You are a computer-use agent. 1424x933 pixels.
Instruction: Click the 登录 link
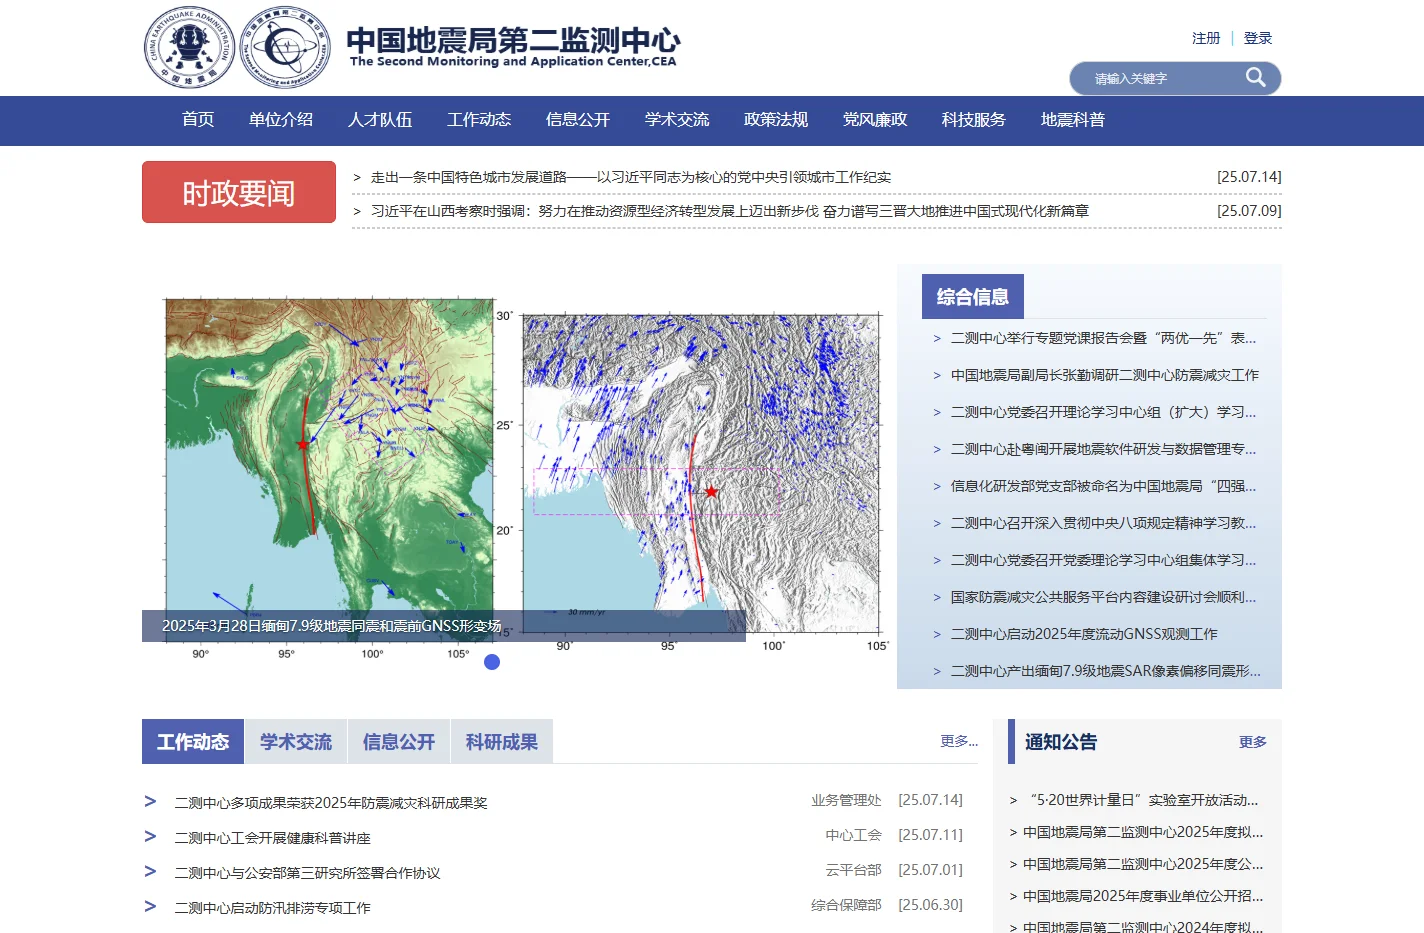click(1258, 38)
